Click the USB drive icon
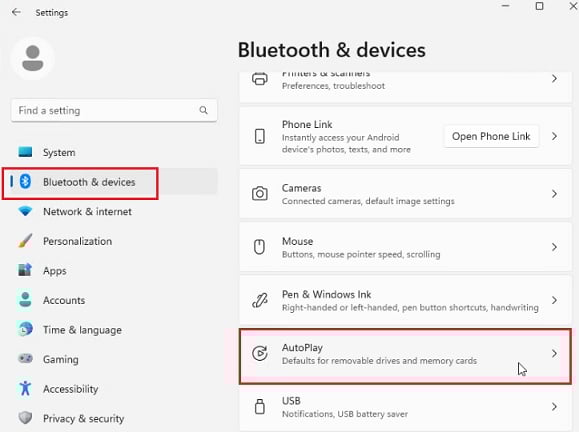The height and width of the screenshot is (432, 579). (x=260, y=407)
